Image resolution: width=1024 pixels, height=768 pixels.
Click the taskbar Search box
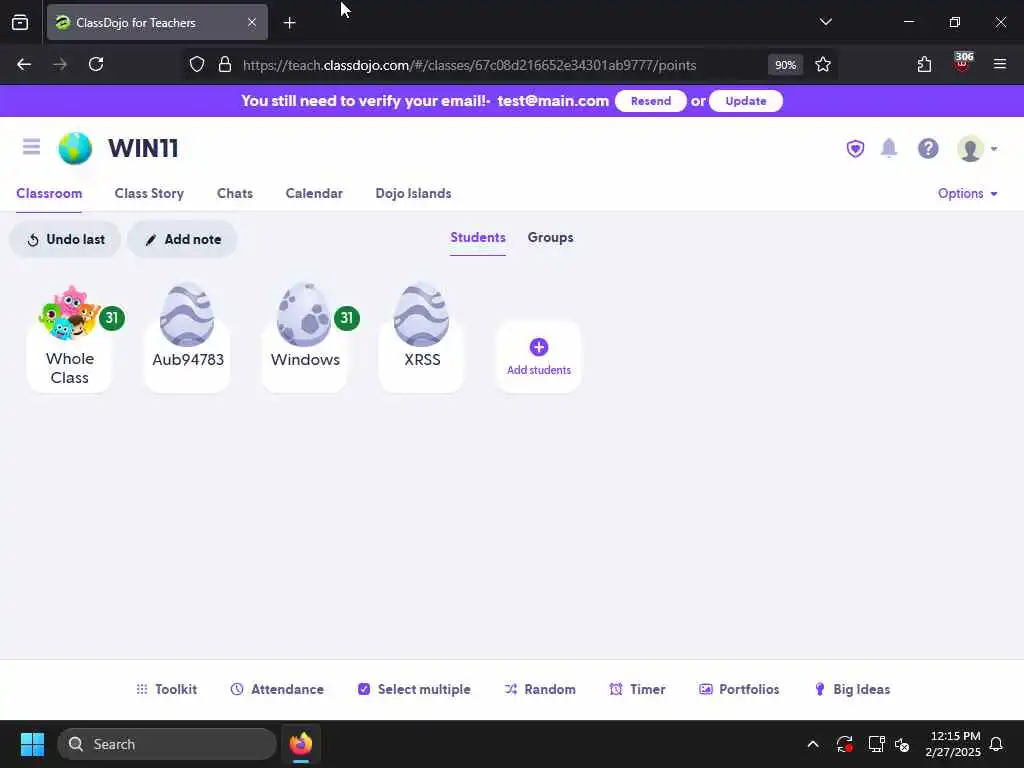[167, 744]
